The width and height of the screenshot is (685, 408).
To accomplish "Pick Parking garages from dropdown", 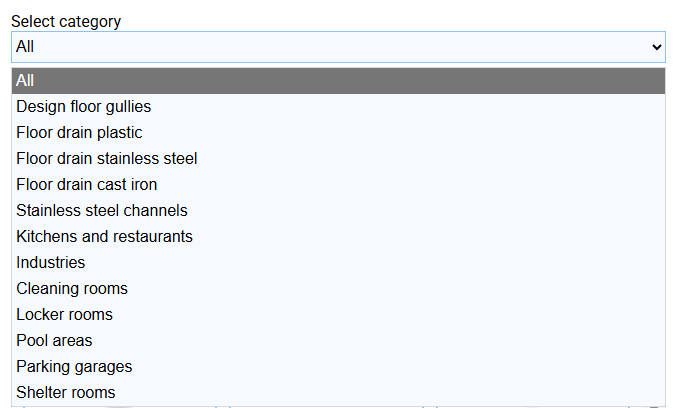I will pyautogui.click(x=74, y=366).
